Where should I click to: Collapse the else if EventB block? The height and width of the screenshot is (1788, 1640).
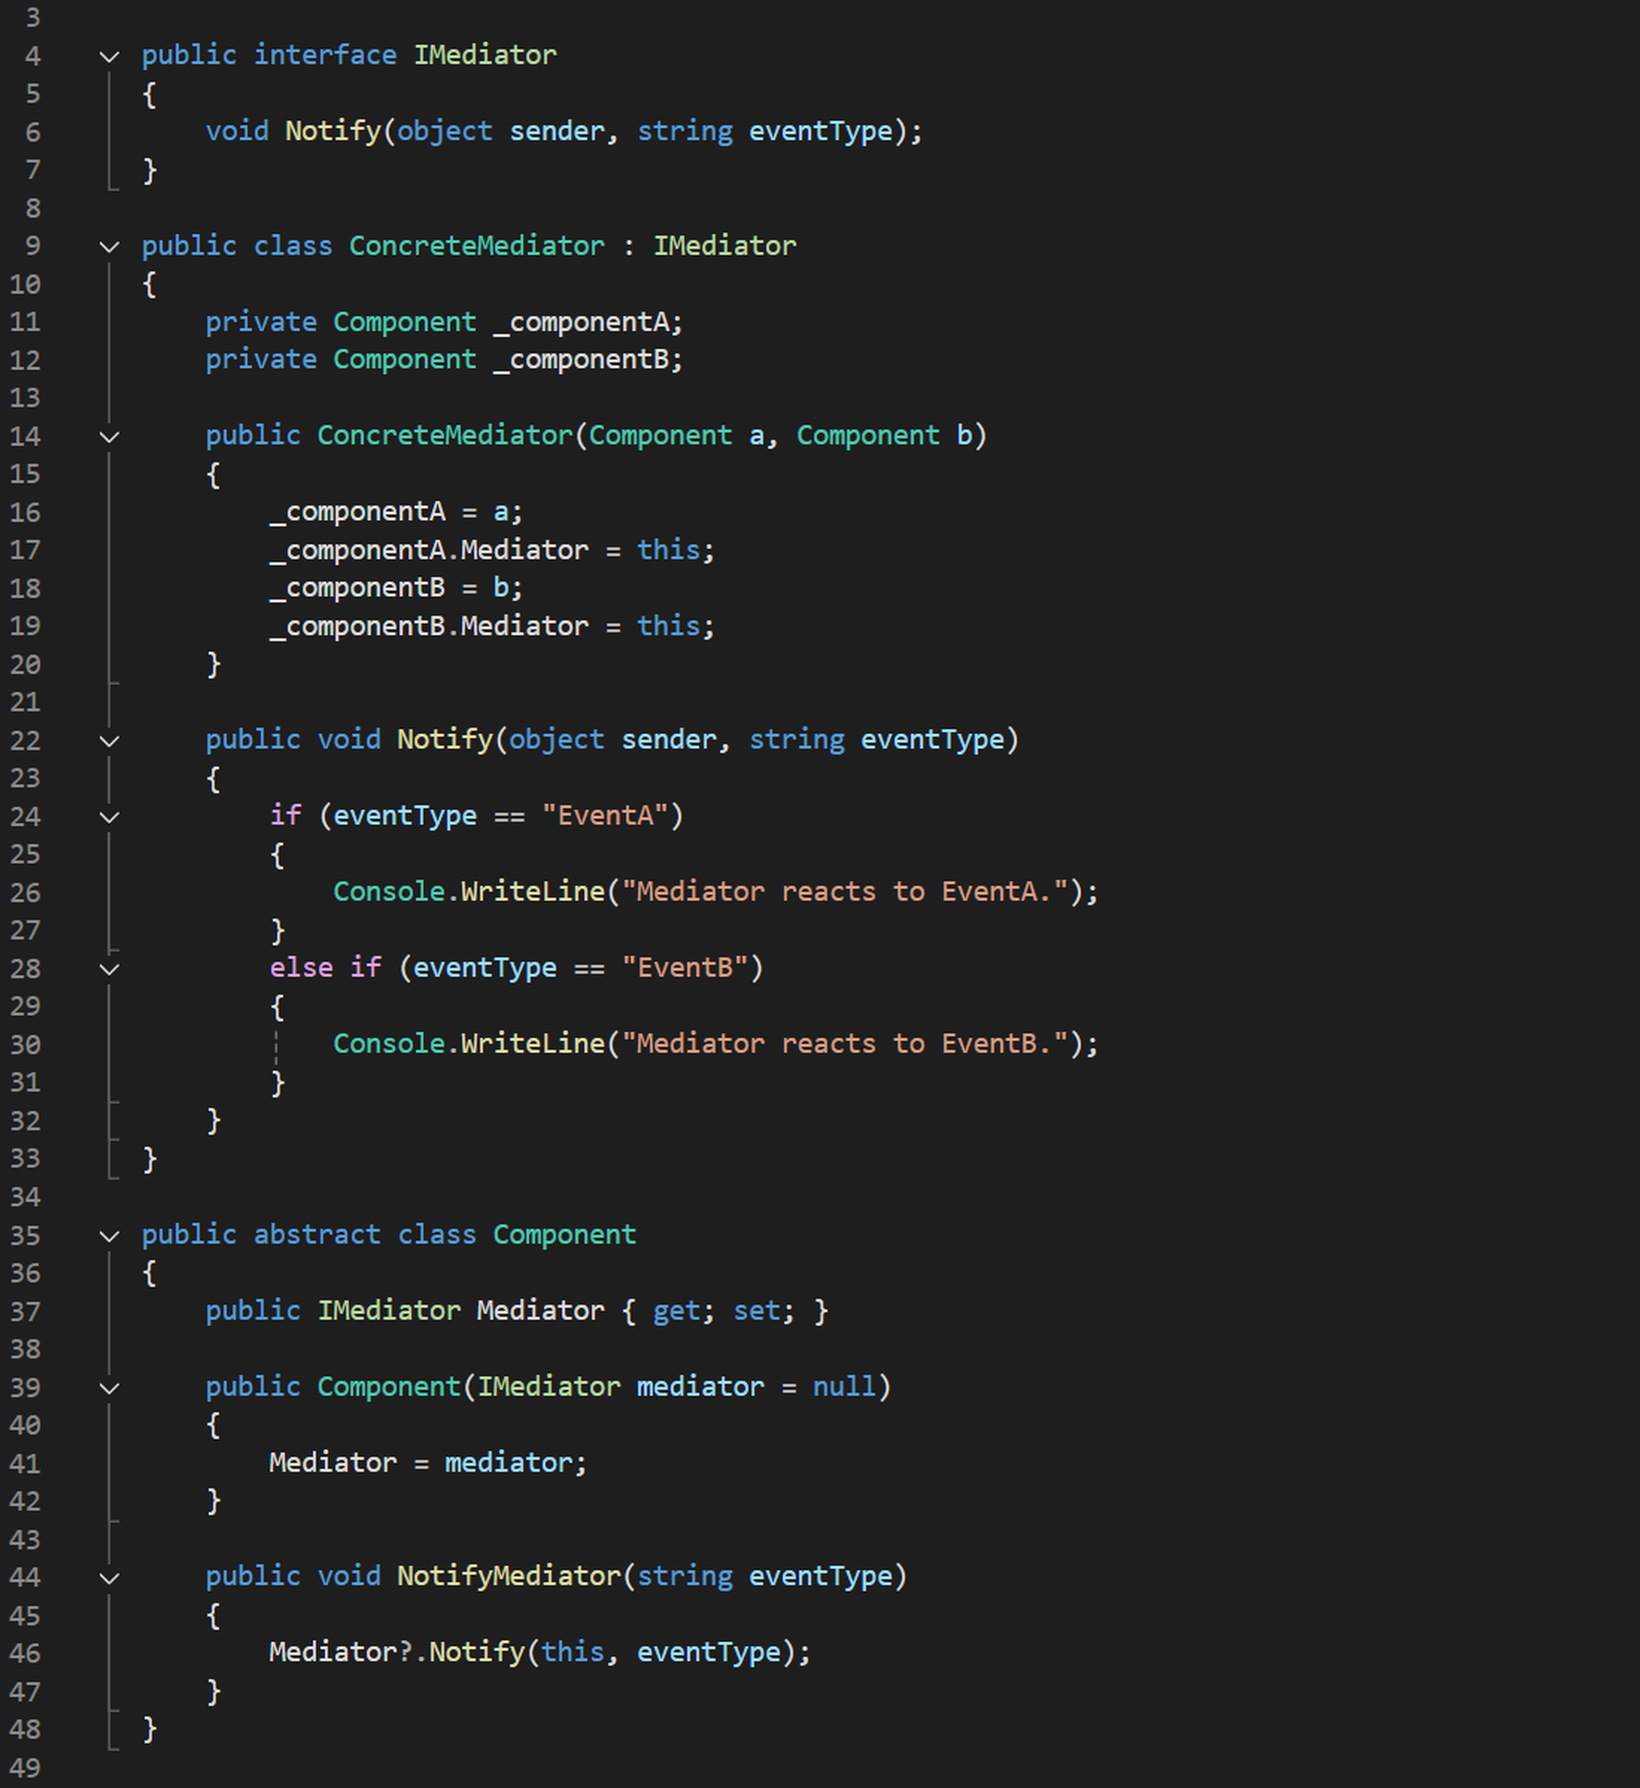[109, 968]
